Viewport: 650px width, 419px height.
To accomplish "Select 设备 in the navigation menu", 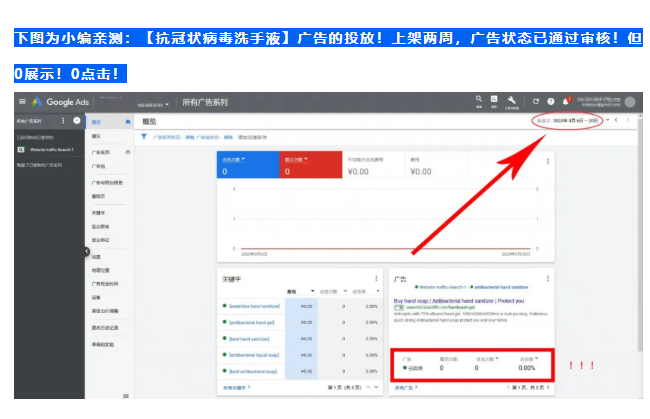I will click(96, 298).
